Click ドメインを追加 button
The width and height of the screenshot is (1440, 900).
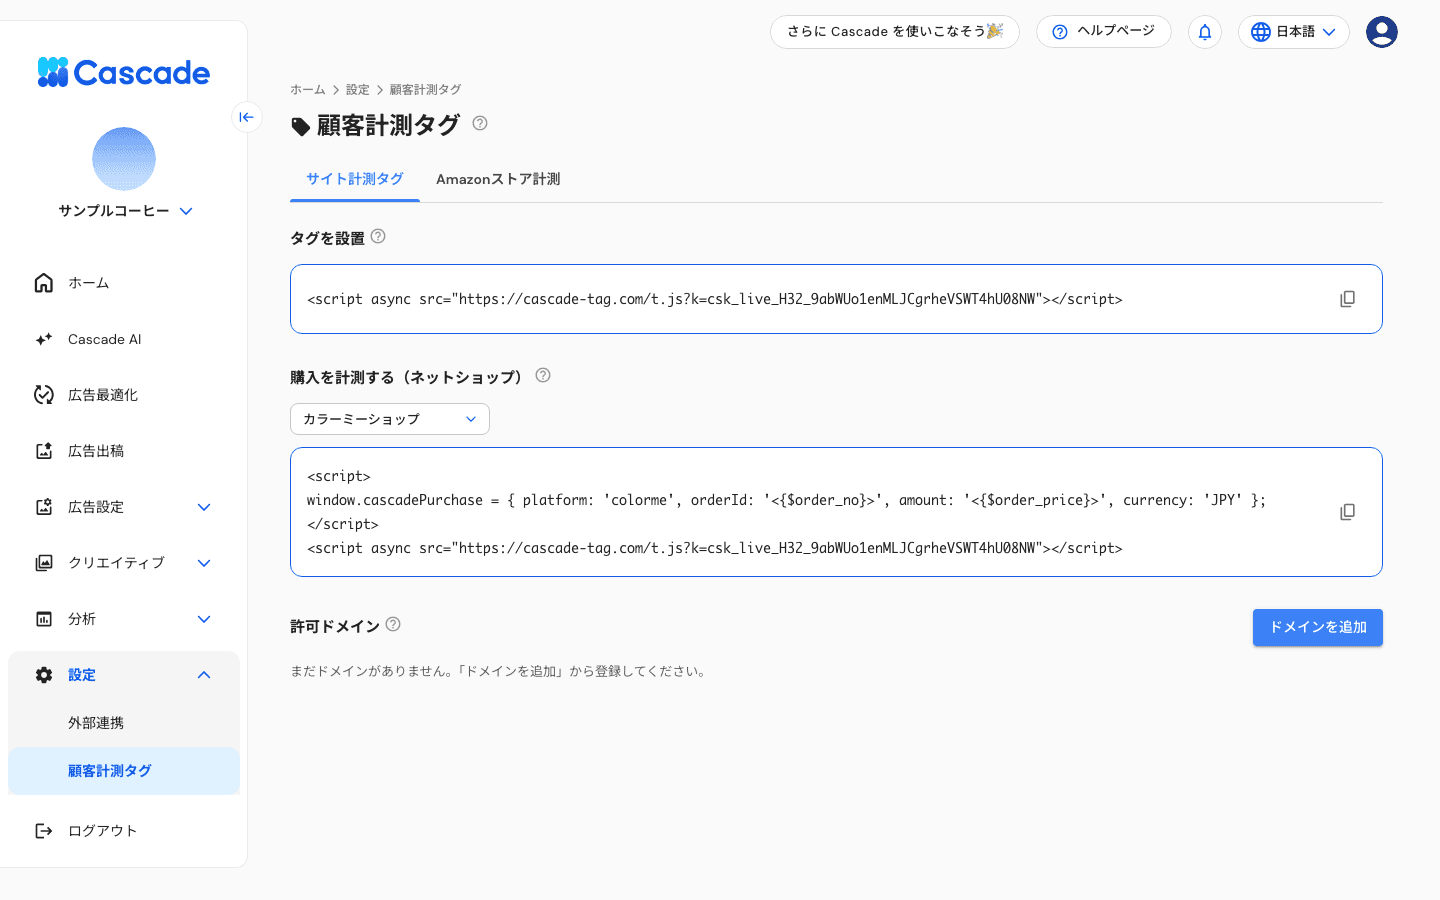pyautogui.click(x=1318, y=628)
